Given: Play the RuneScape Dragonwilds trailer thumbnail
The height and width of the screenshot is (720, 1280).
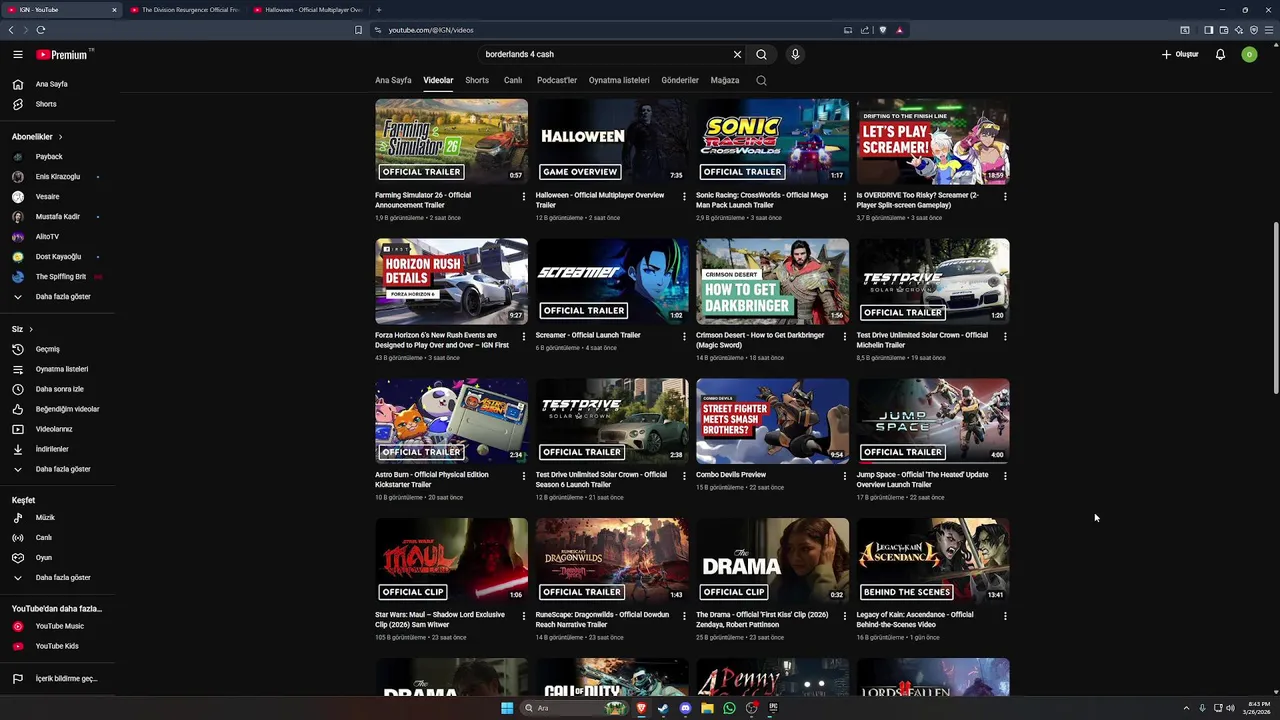Looking at the screenshot, I should (x=612, y=561).
